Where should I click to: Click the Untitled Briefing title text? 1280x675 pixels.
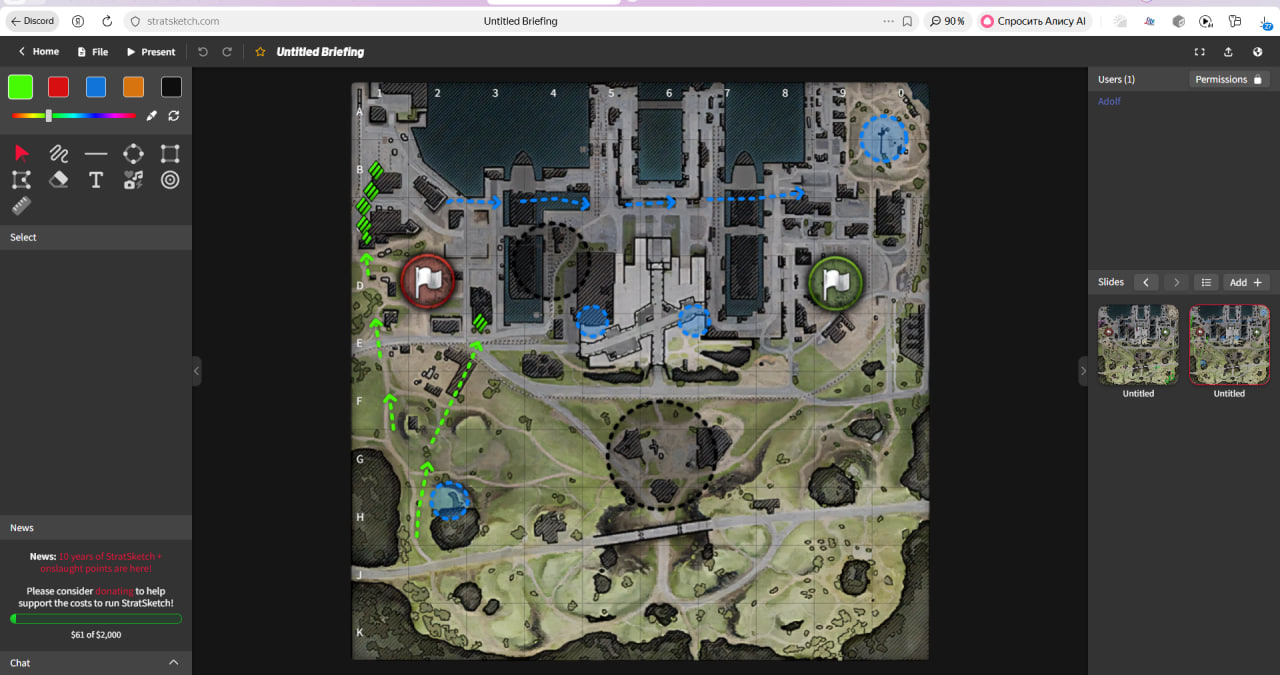(x=320, y=52)
